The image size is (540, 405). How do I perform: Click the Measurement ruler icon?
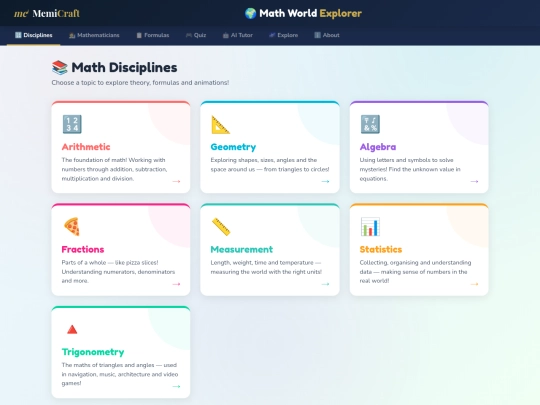pyautogui.click(x=221, y=227)
